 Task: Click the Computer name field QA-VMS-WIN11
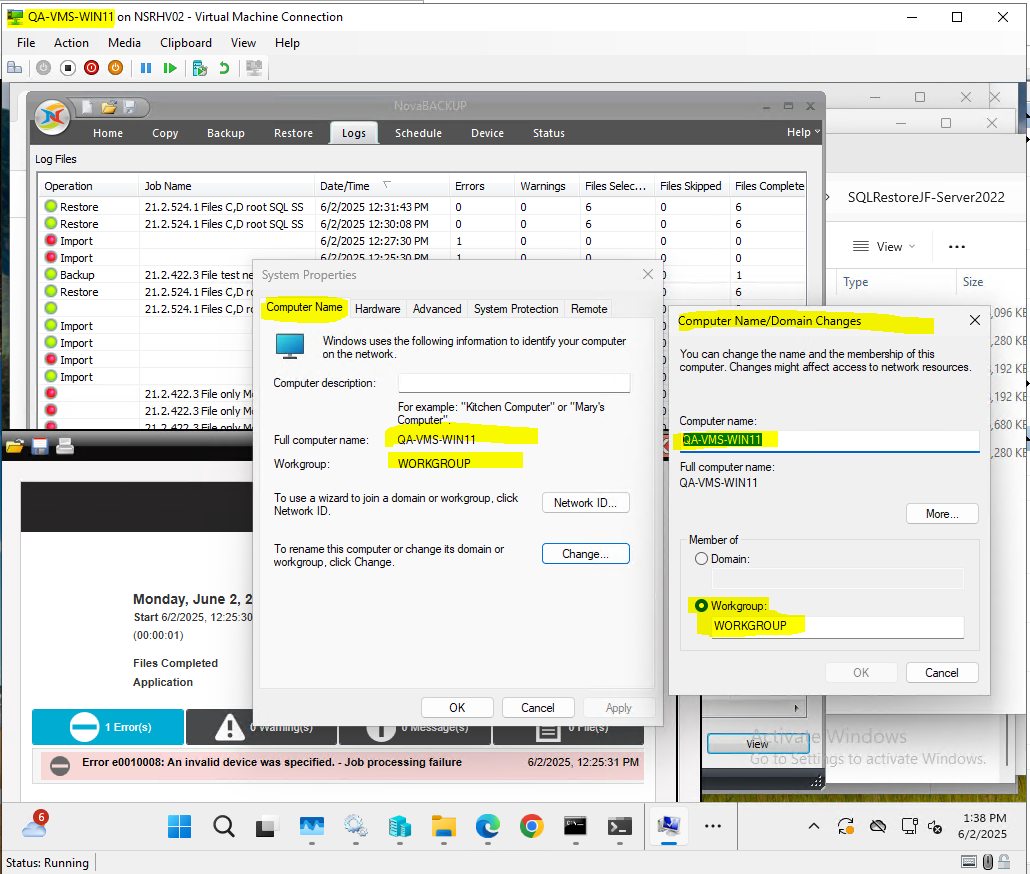coord(829,440)
